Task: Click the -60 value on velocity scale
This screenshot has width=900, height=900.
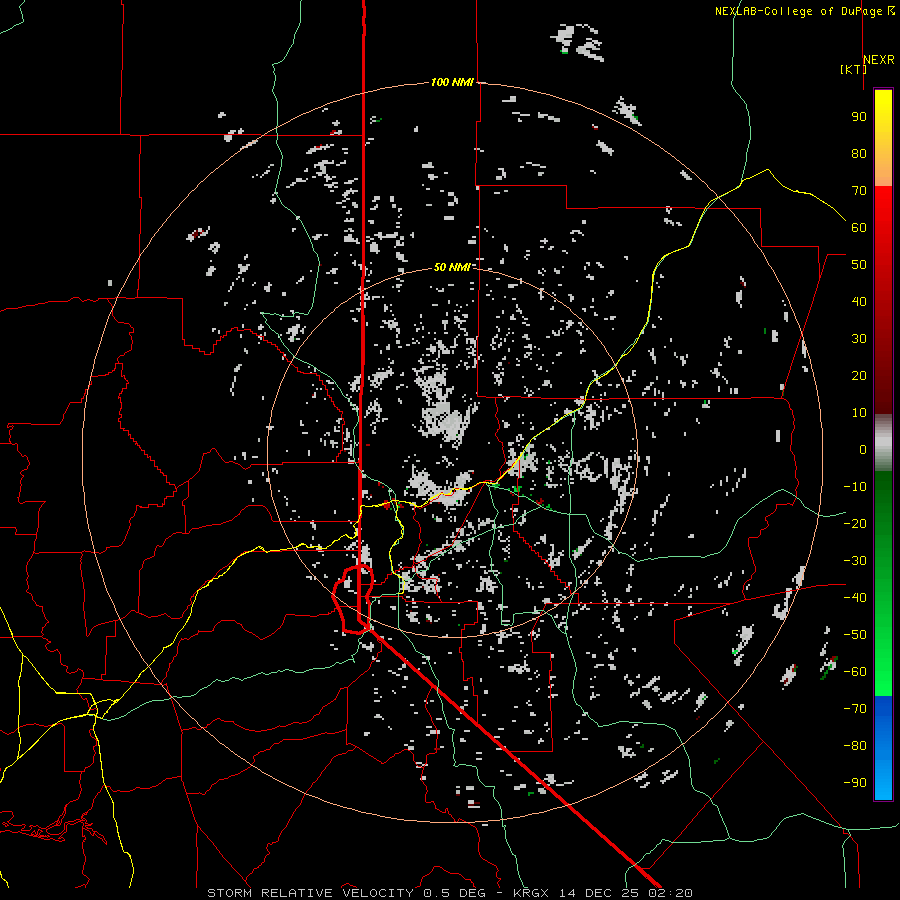Action: [855, 672]
